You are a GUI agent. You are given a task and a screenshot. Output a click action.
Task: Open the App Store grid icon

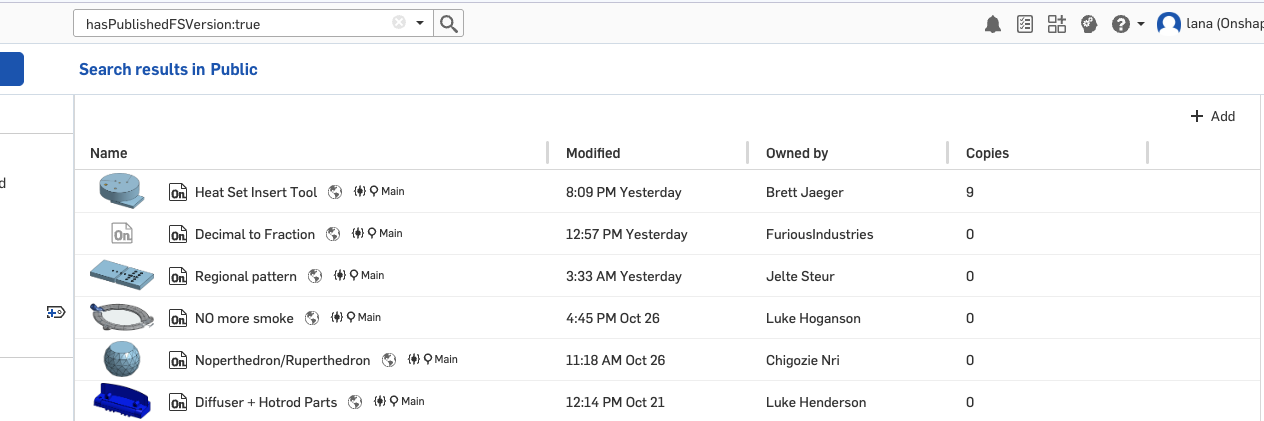pos(1057,24)
